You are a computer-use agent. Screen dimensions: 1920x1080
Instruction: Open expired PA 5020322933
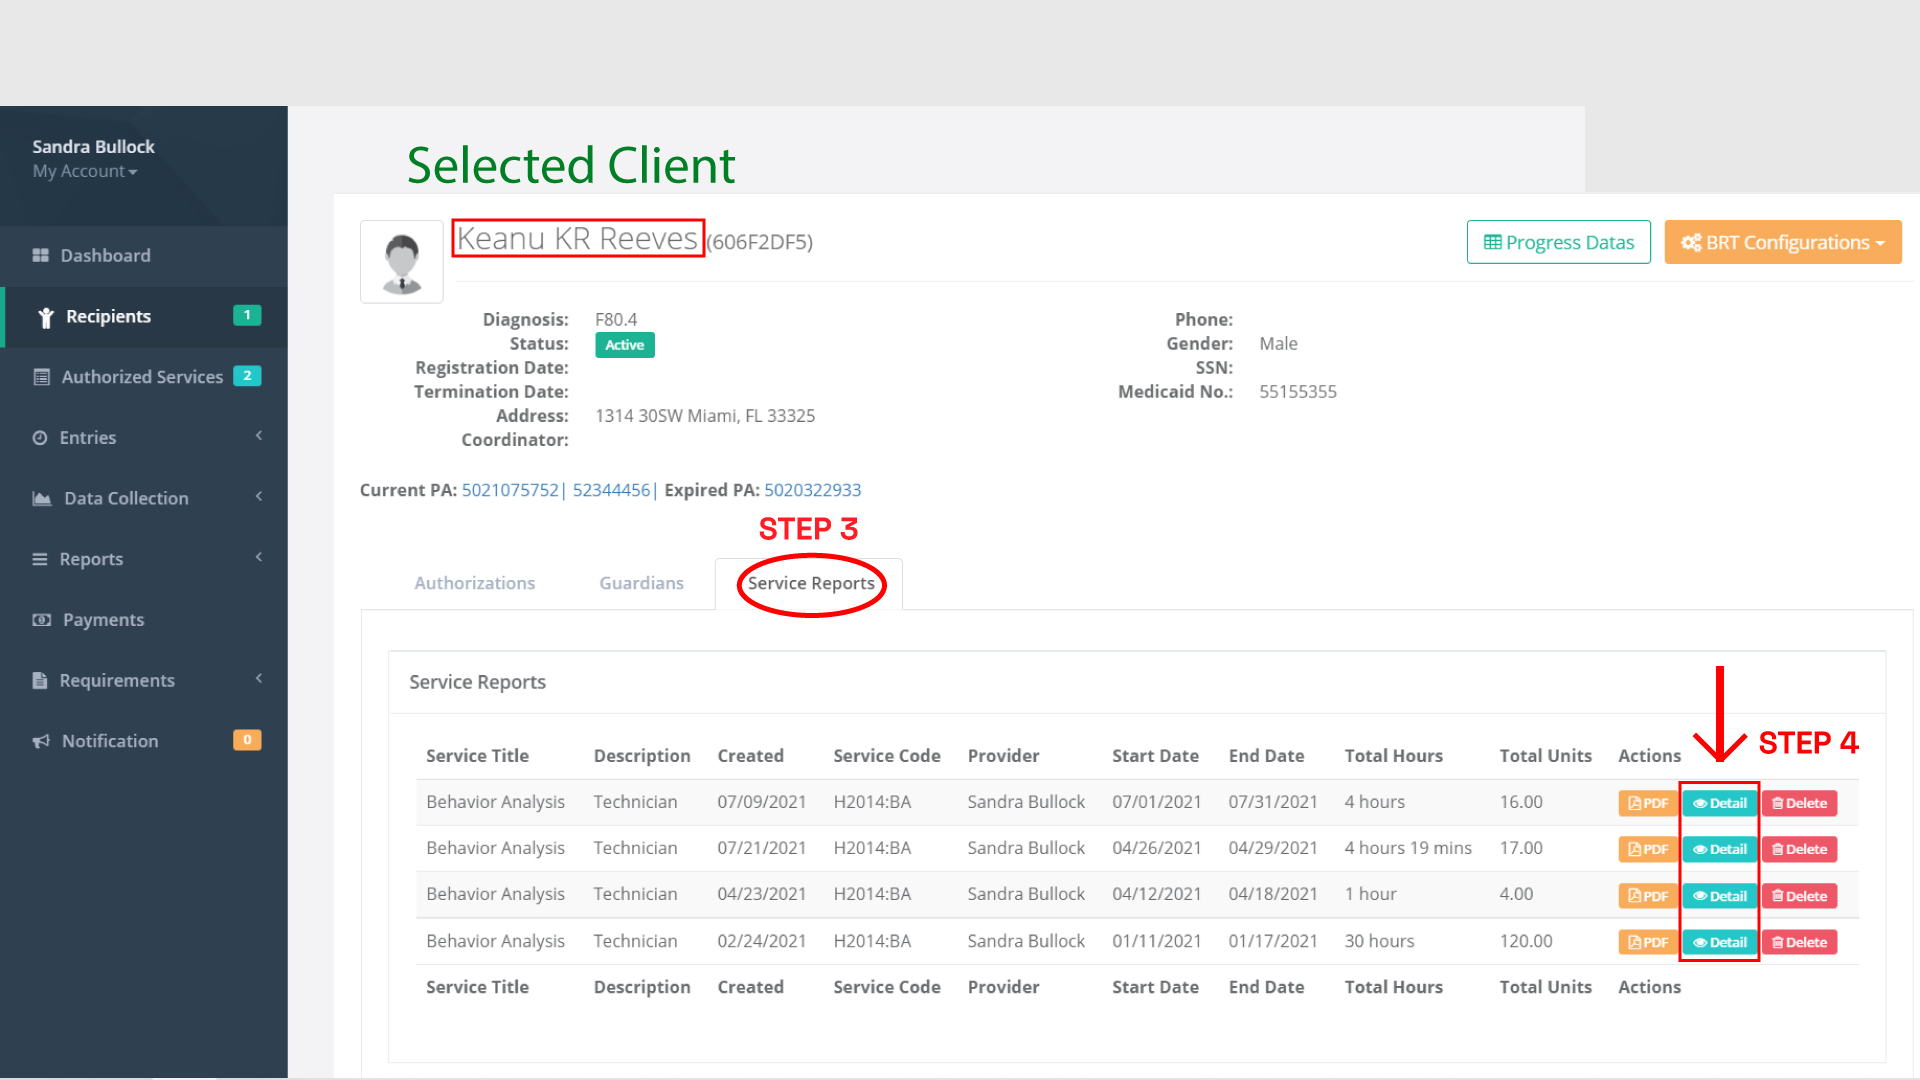point(812,489)
